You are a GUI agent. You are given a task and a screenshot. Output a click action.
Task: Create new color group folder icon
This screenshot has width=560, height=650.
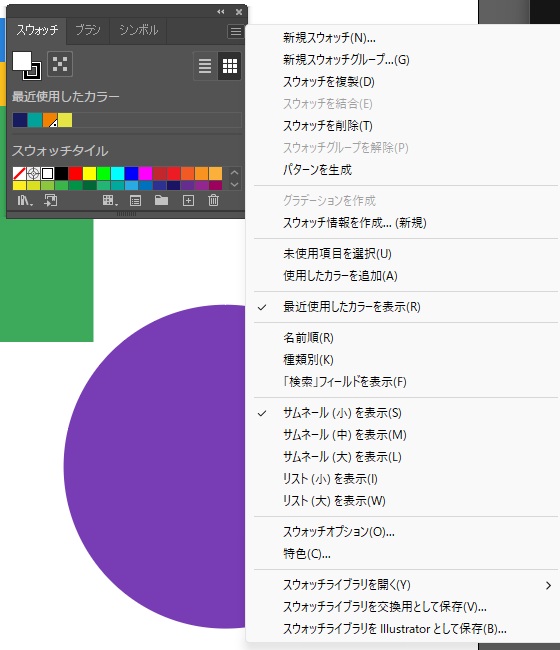pyautogui.click(x=161, y=201)
